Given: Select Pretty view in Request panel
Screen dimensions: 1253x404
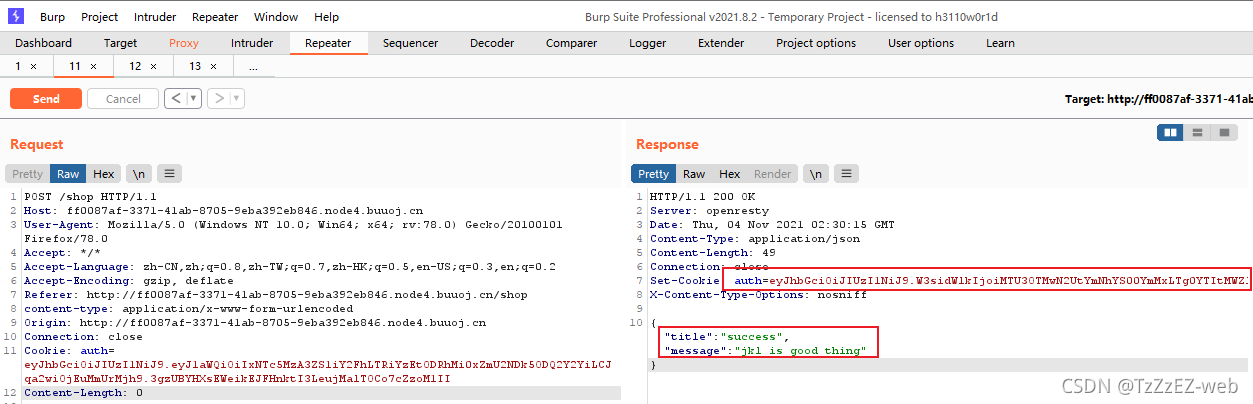Looking at the screenshot, I should click(x=28, y=174).
